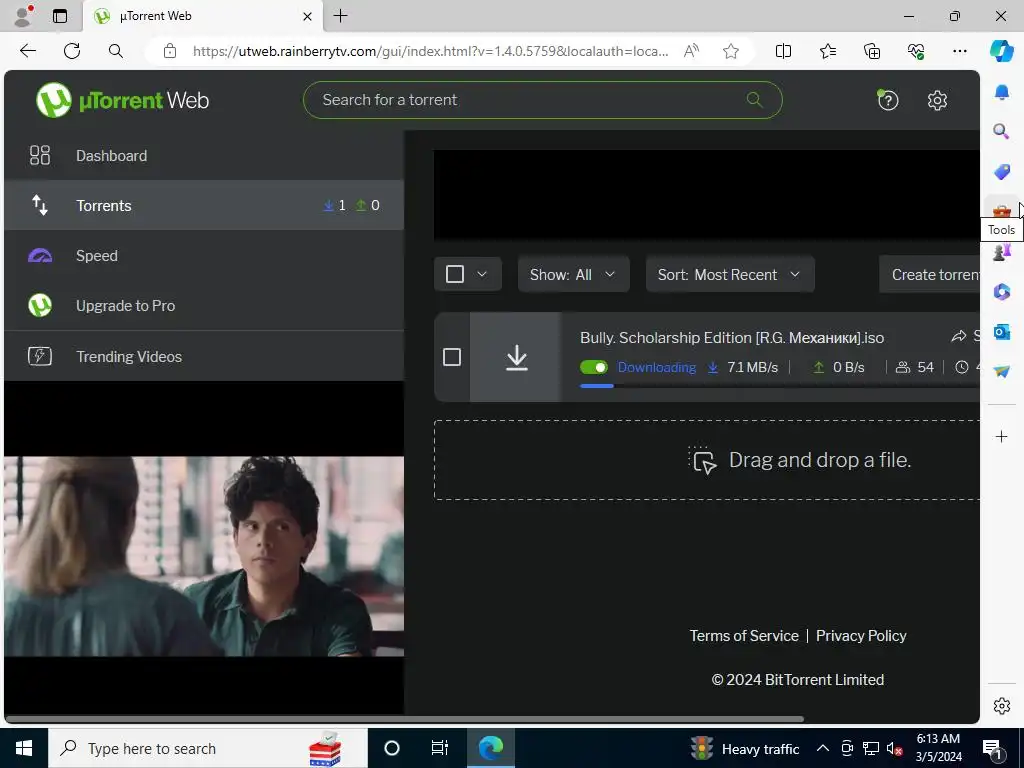Click the Speed gauge icon
The image size is (1024, 768).
point(40,255)
